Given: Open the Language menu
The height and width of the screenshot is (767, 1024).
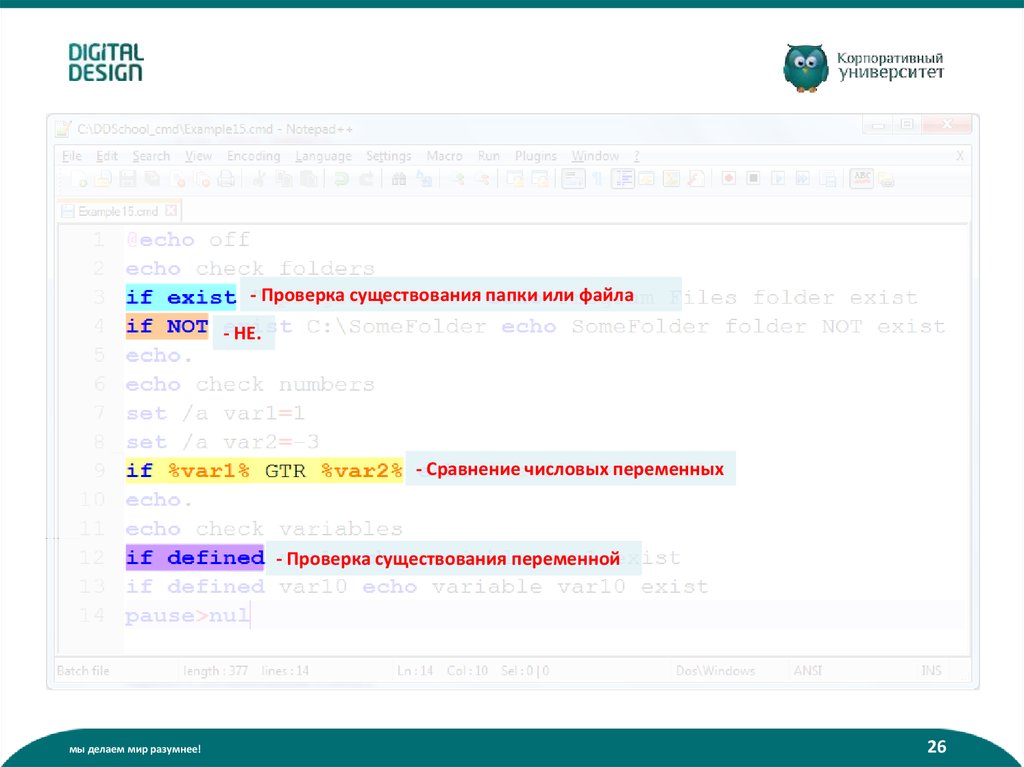Looking at the screenshot, I should pyautogui.click(x=323, y=156).
